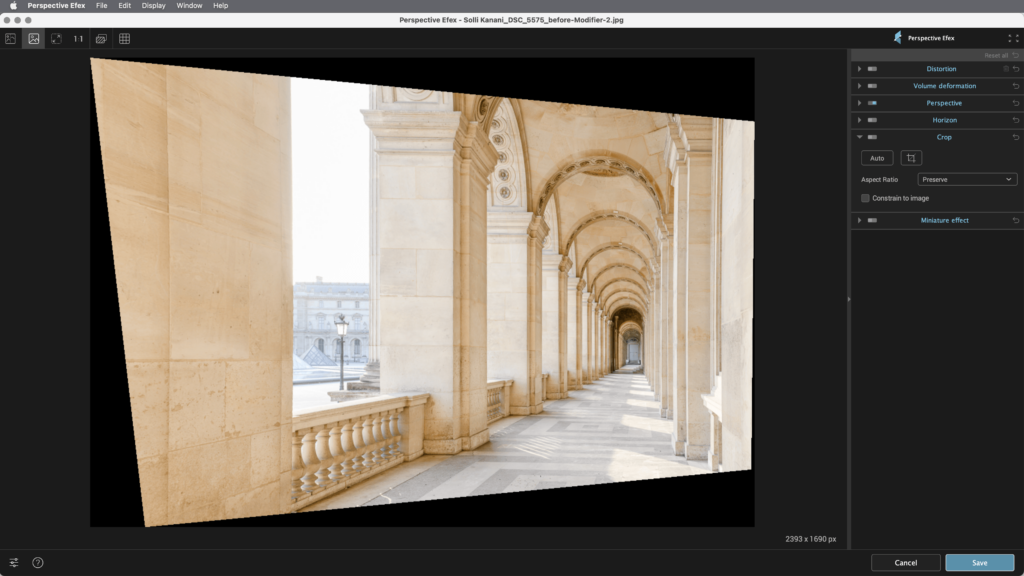This screenshot has height=576, width=1024.
Task: Enable the Constrain to image checkbox
Action: pos(865,198)
